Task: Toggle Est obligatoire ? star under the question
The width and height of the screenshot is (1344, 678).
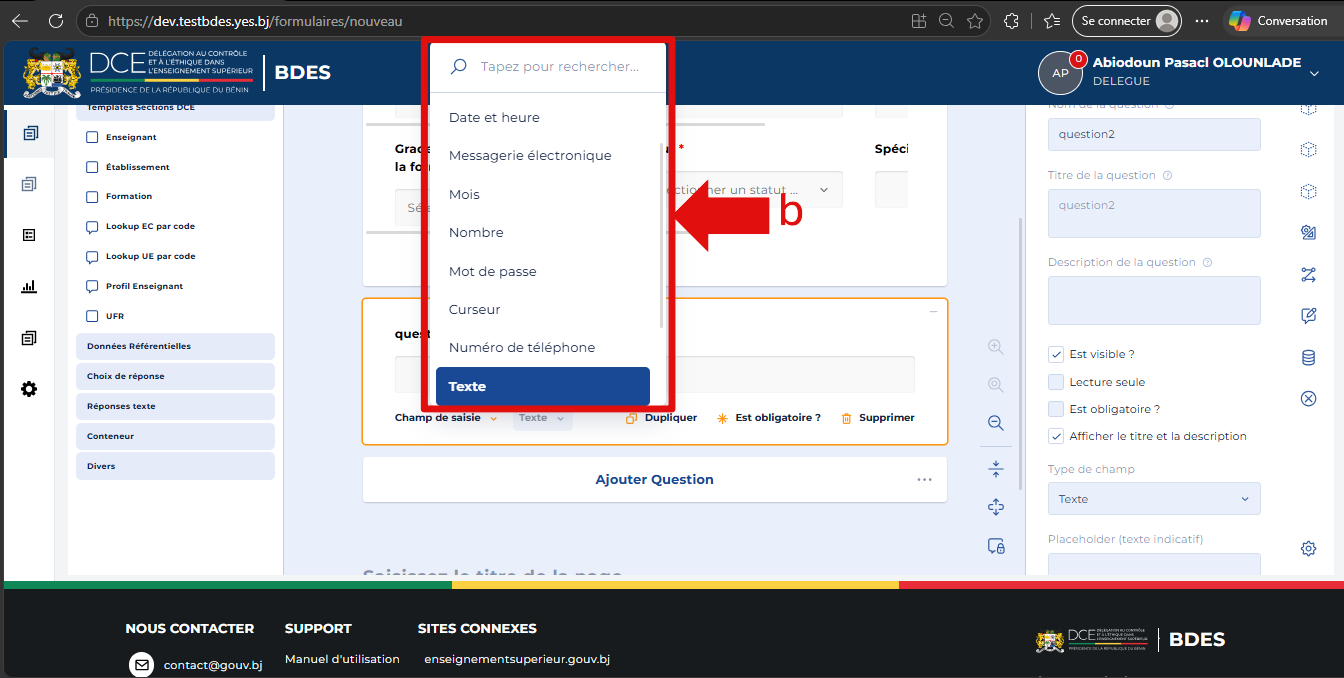Action: point(769,418)
